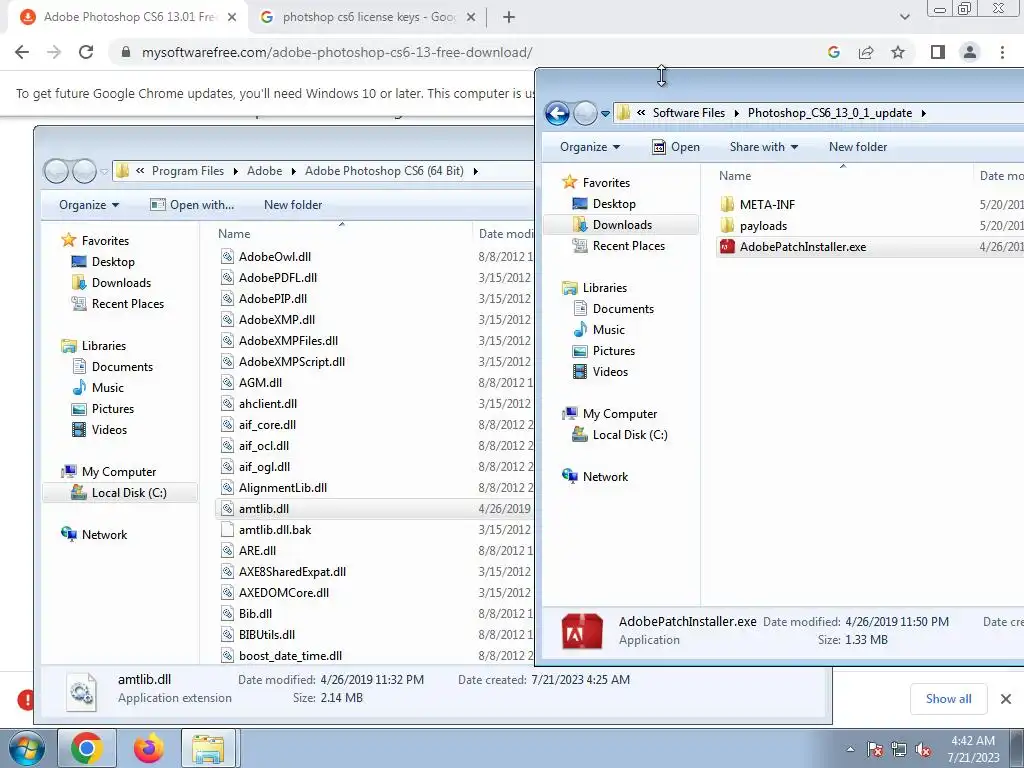1024x768 pixels.
Task: Open recent locations dropdown in update window
Action: coord(605,113)
